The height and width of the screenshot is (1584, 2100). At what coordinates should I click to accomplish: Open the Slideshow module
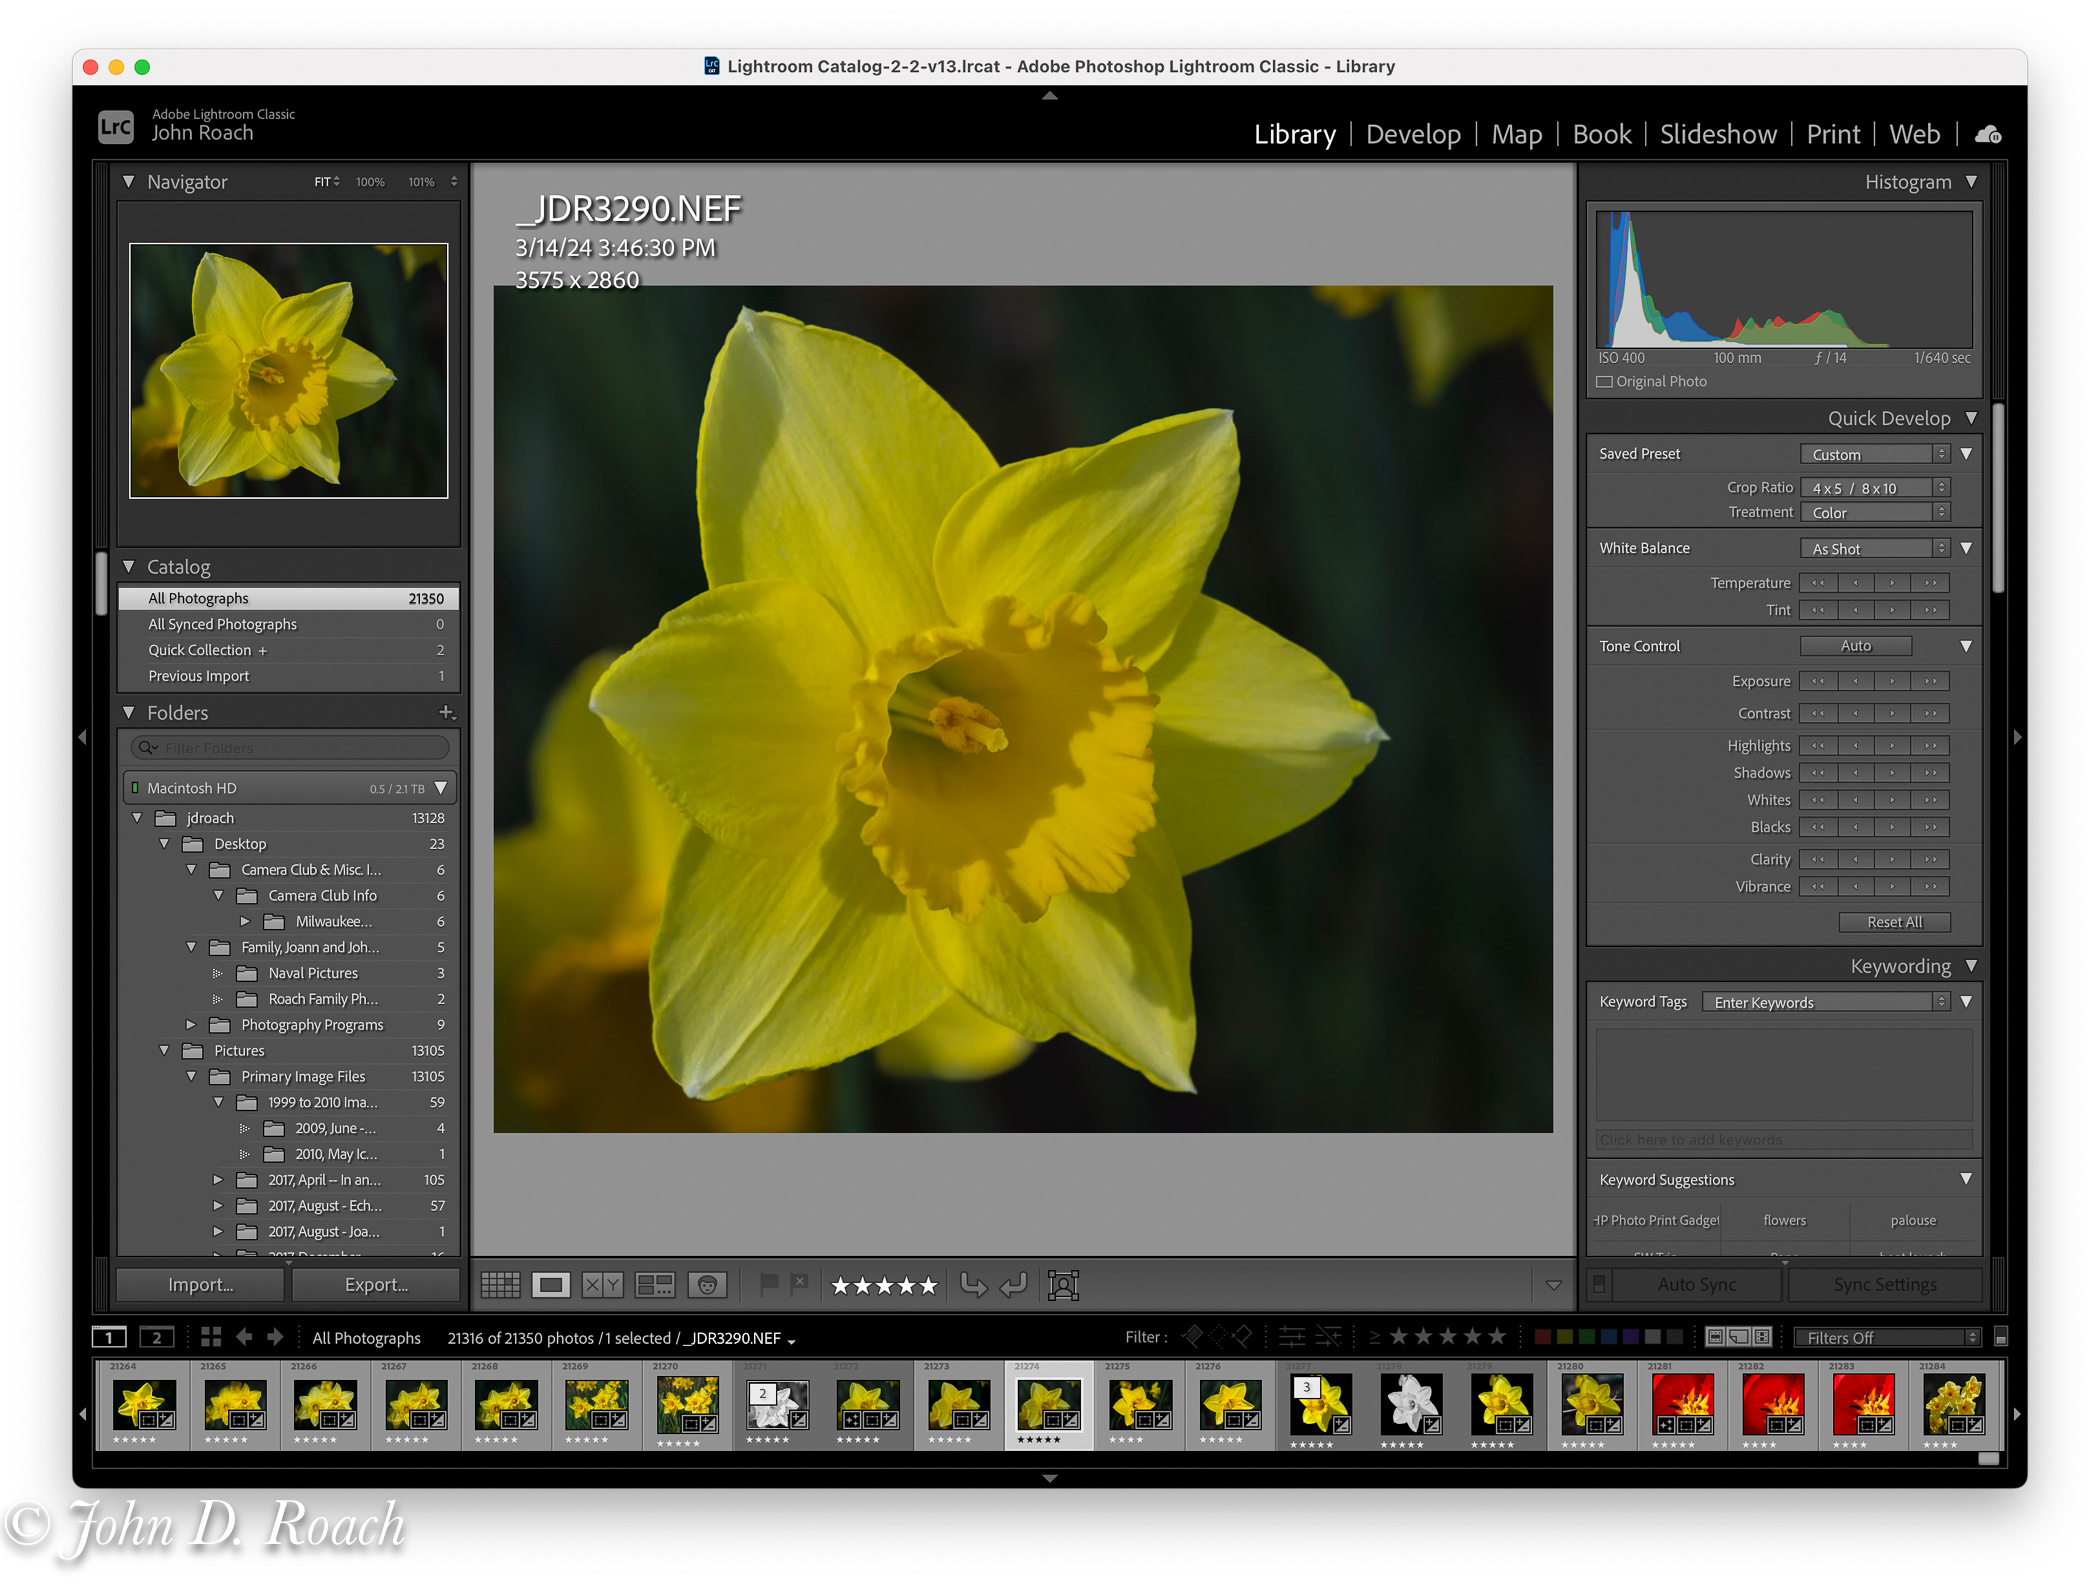pos(1717,134)
